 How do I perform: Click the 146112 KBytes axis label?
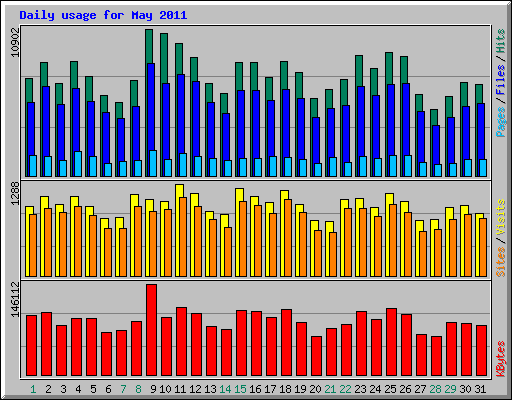click(15, 299)
